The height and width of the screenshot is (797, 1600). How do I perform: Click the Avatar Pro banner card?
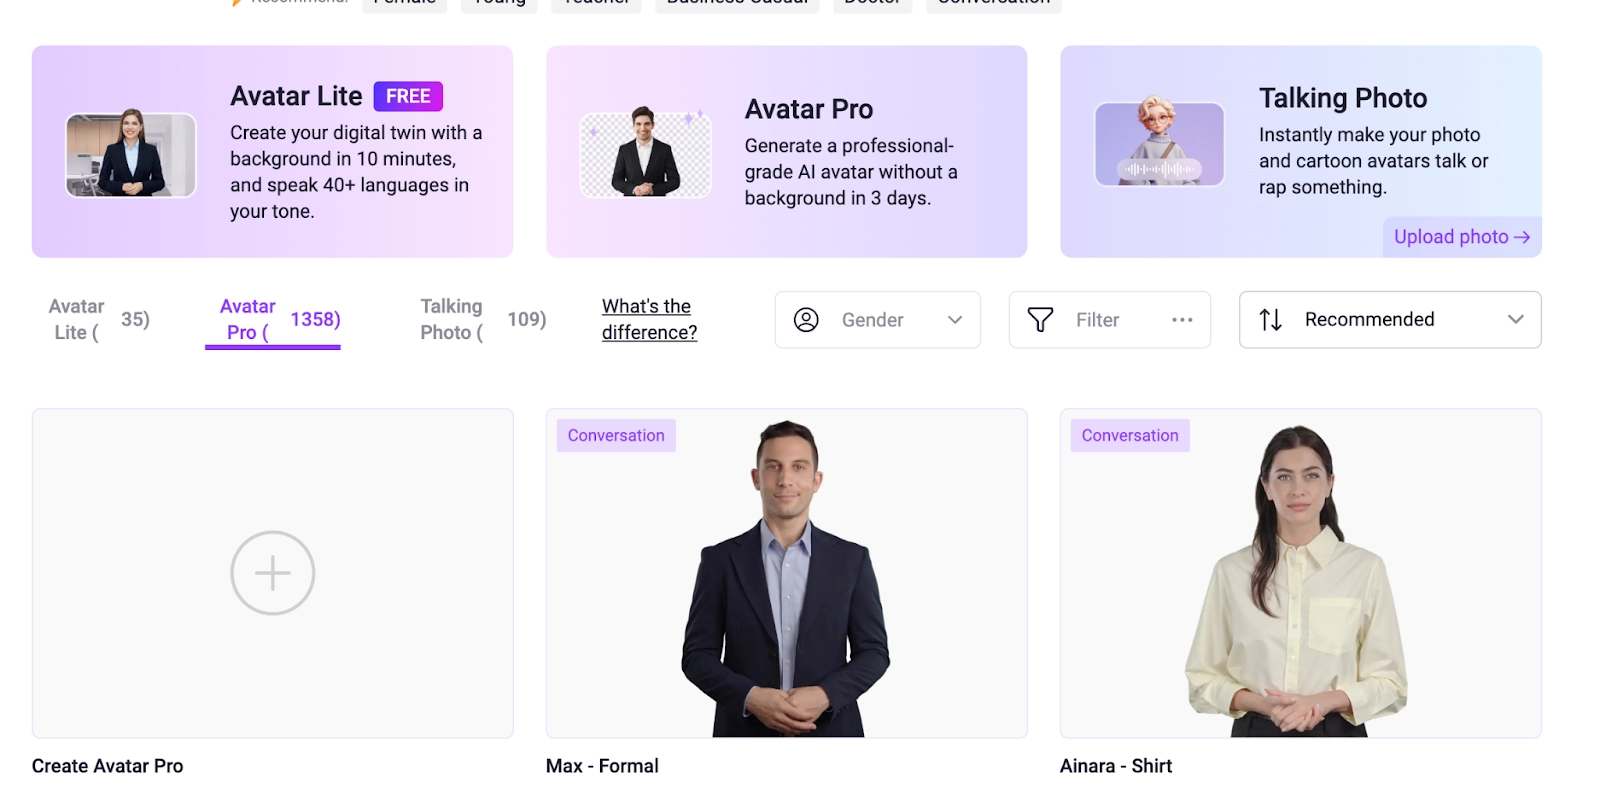(x=787, y=151)
